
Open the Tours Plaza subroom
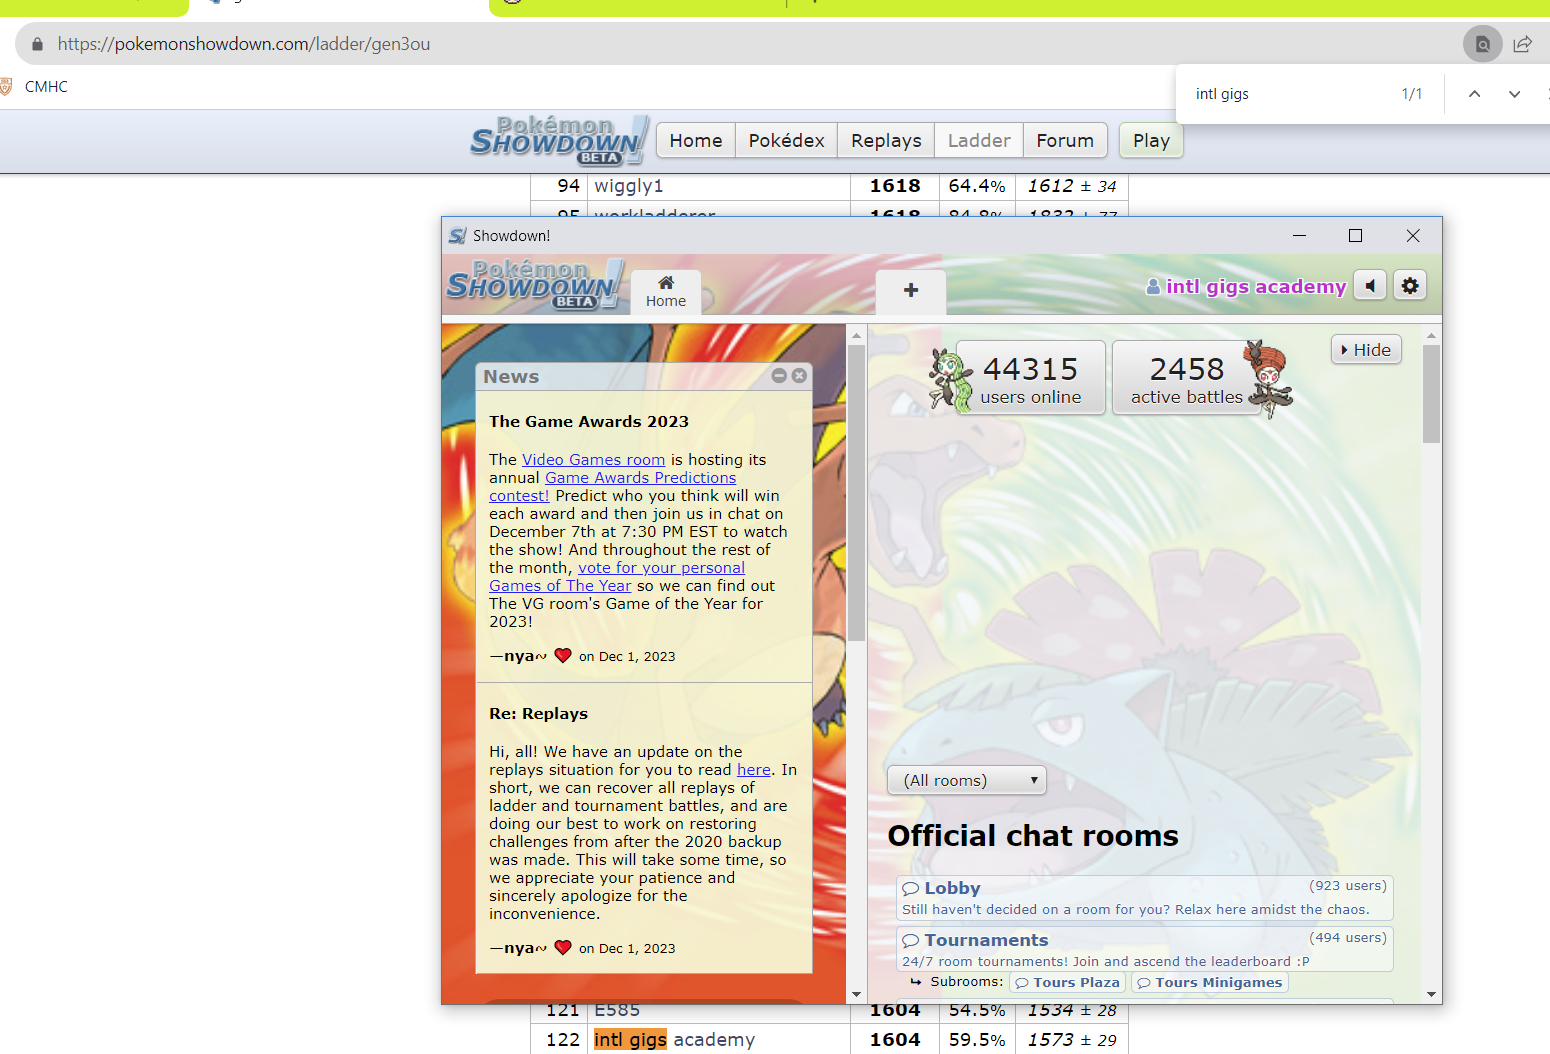[x=1067, y=983]
